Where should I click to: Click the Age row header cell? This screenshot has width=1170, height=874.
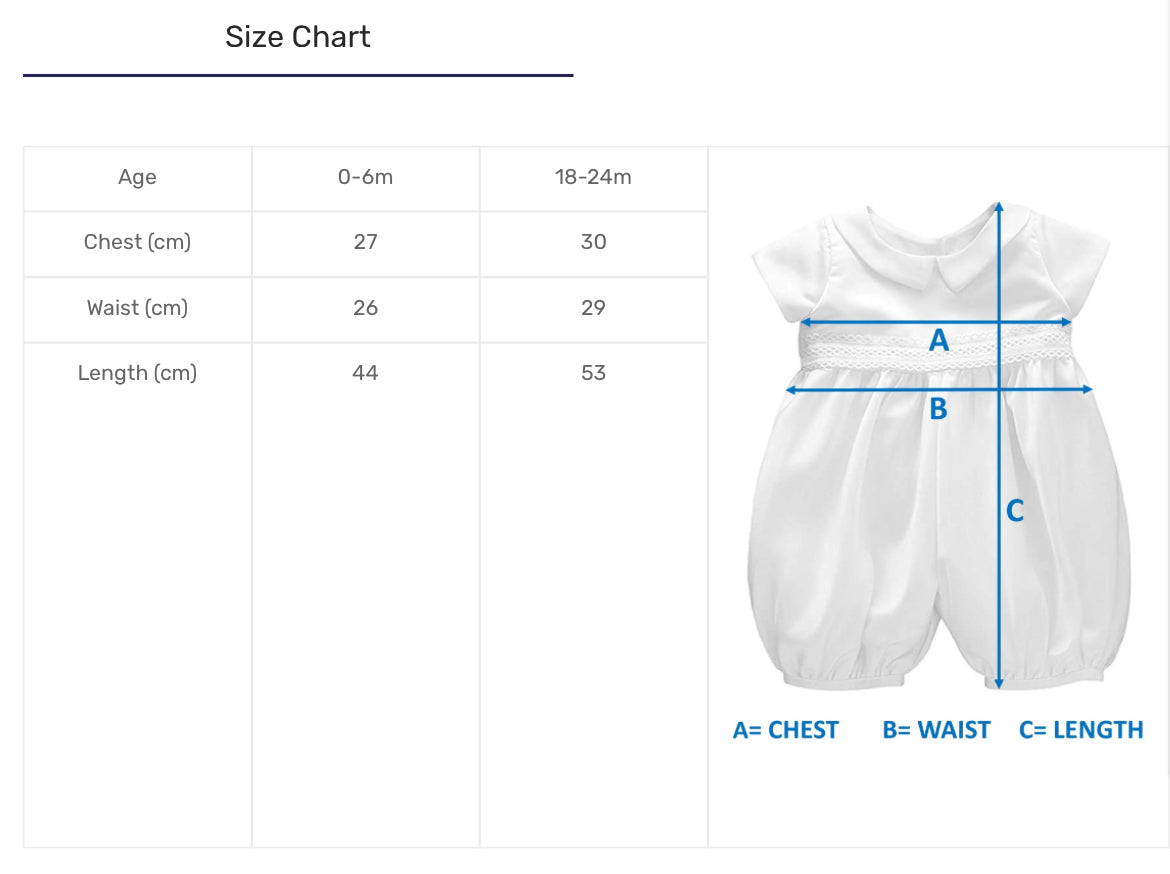pos(137,178)
